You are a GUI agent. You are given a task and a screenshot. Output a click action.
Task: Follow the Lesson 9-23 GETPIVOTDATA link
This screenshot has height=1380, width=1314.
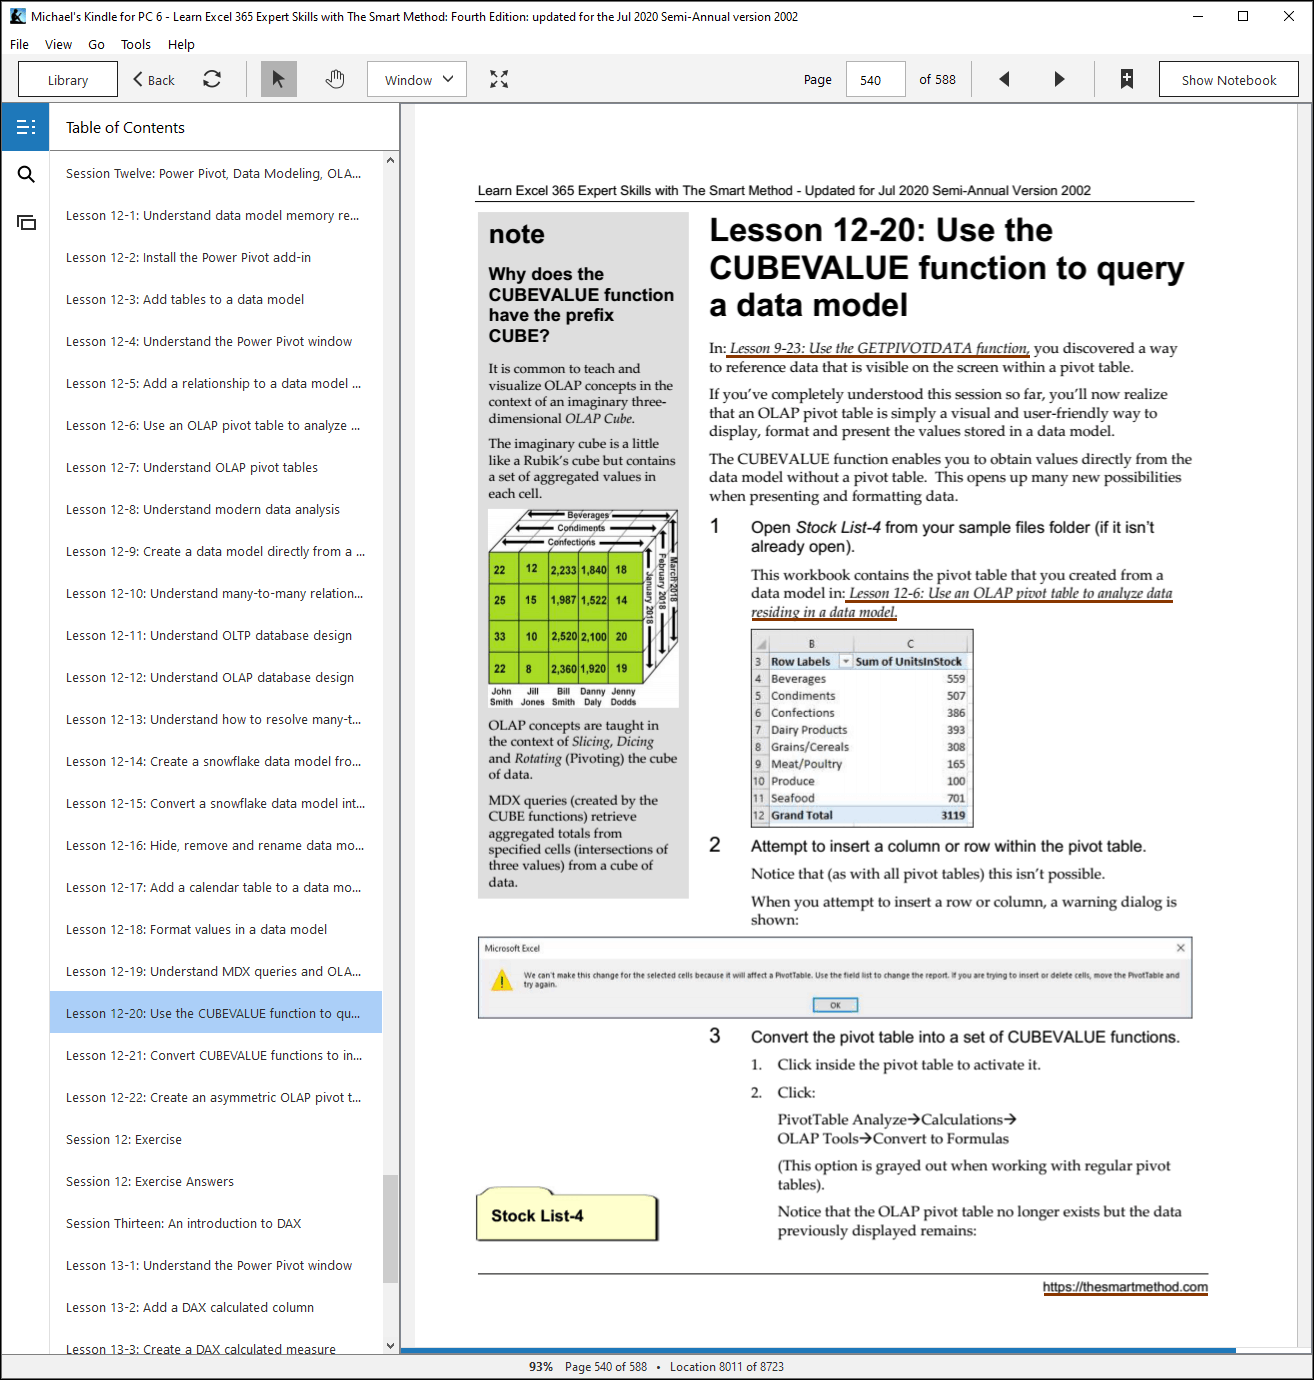click(x=878, y=348)
